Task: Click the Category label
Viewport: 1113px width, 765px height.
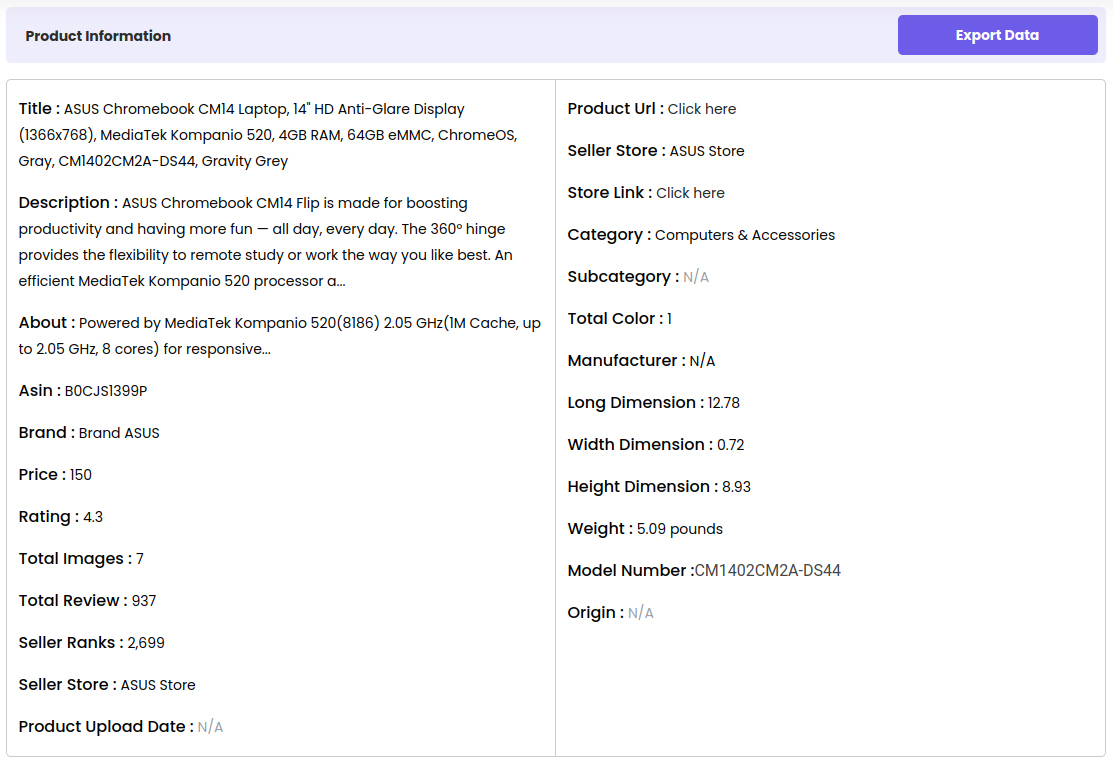Action: tap(609, 234)
